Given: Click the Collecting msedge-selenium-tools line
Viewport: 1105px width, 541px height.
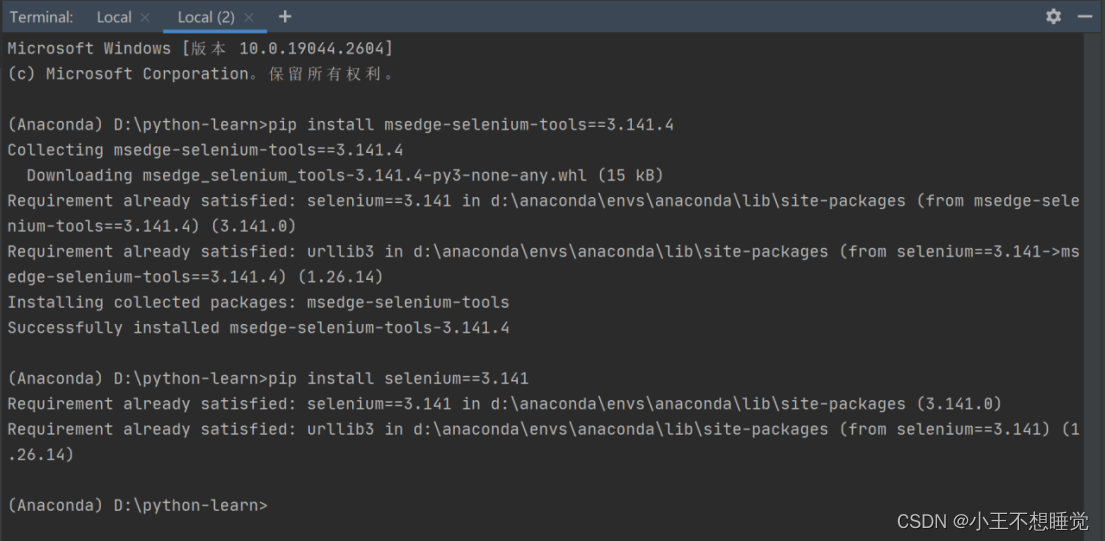Looking at the screenshot, I should 205,150.
